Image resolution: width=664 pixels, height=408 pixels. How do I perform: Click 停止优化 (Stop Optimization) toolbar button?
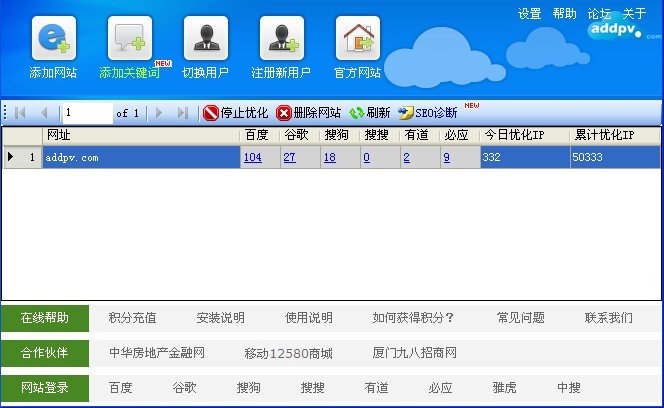point(235,113)
